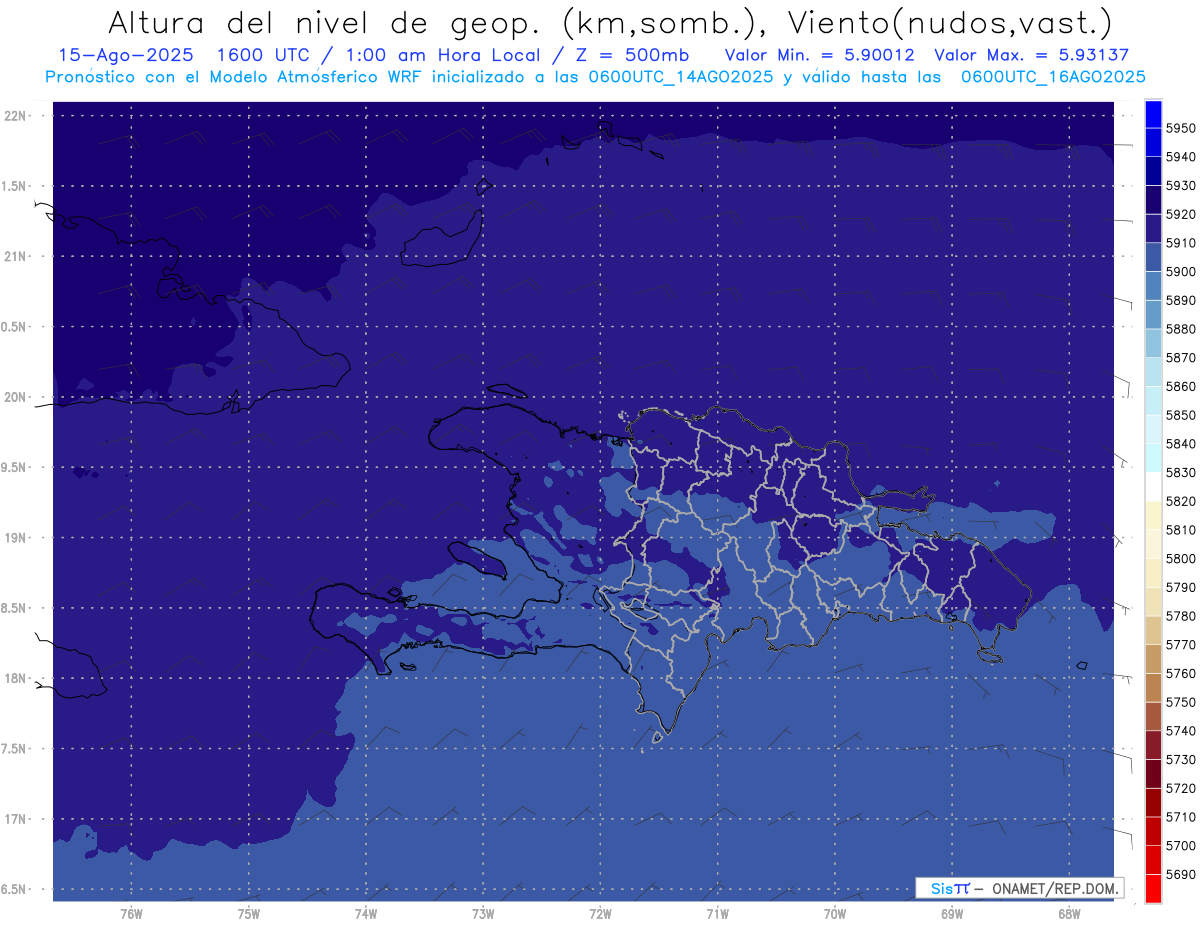Image resolution: width=1200 pixels, height=927 pixels.
Task: Click the "Valor Min. = 5.90012" readout
Action: click(x=819, y=55)
